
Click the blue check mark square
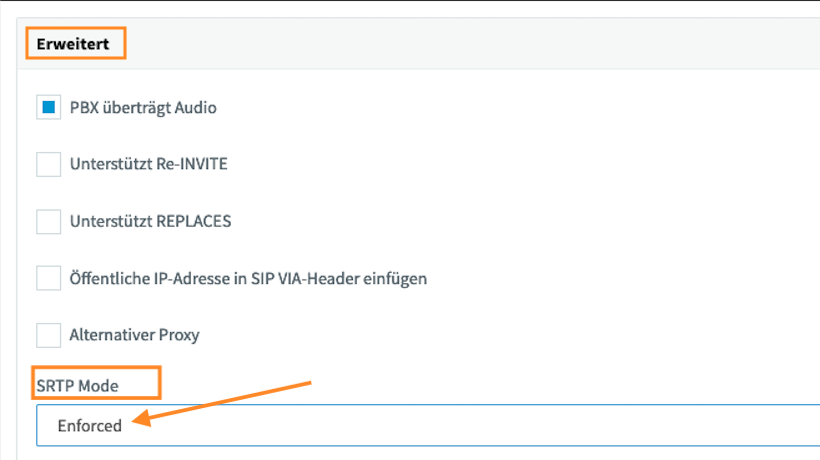pyautogui.click(x=49, y=107)
